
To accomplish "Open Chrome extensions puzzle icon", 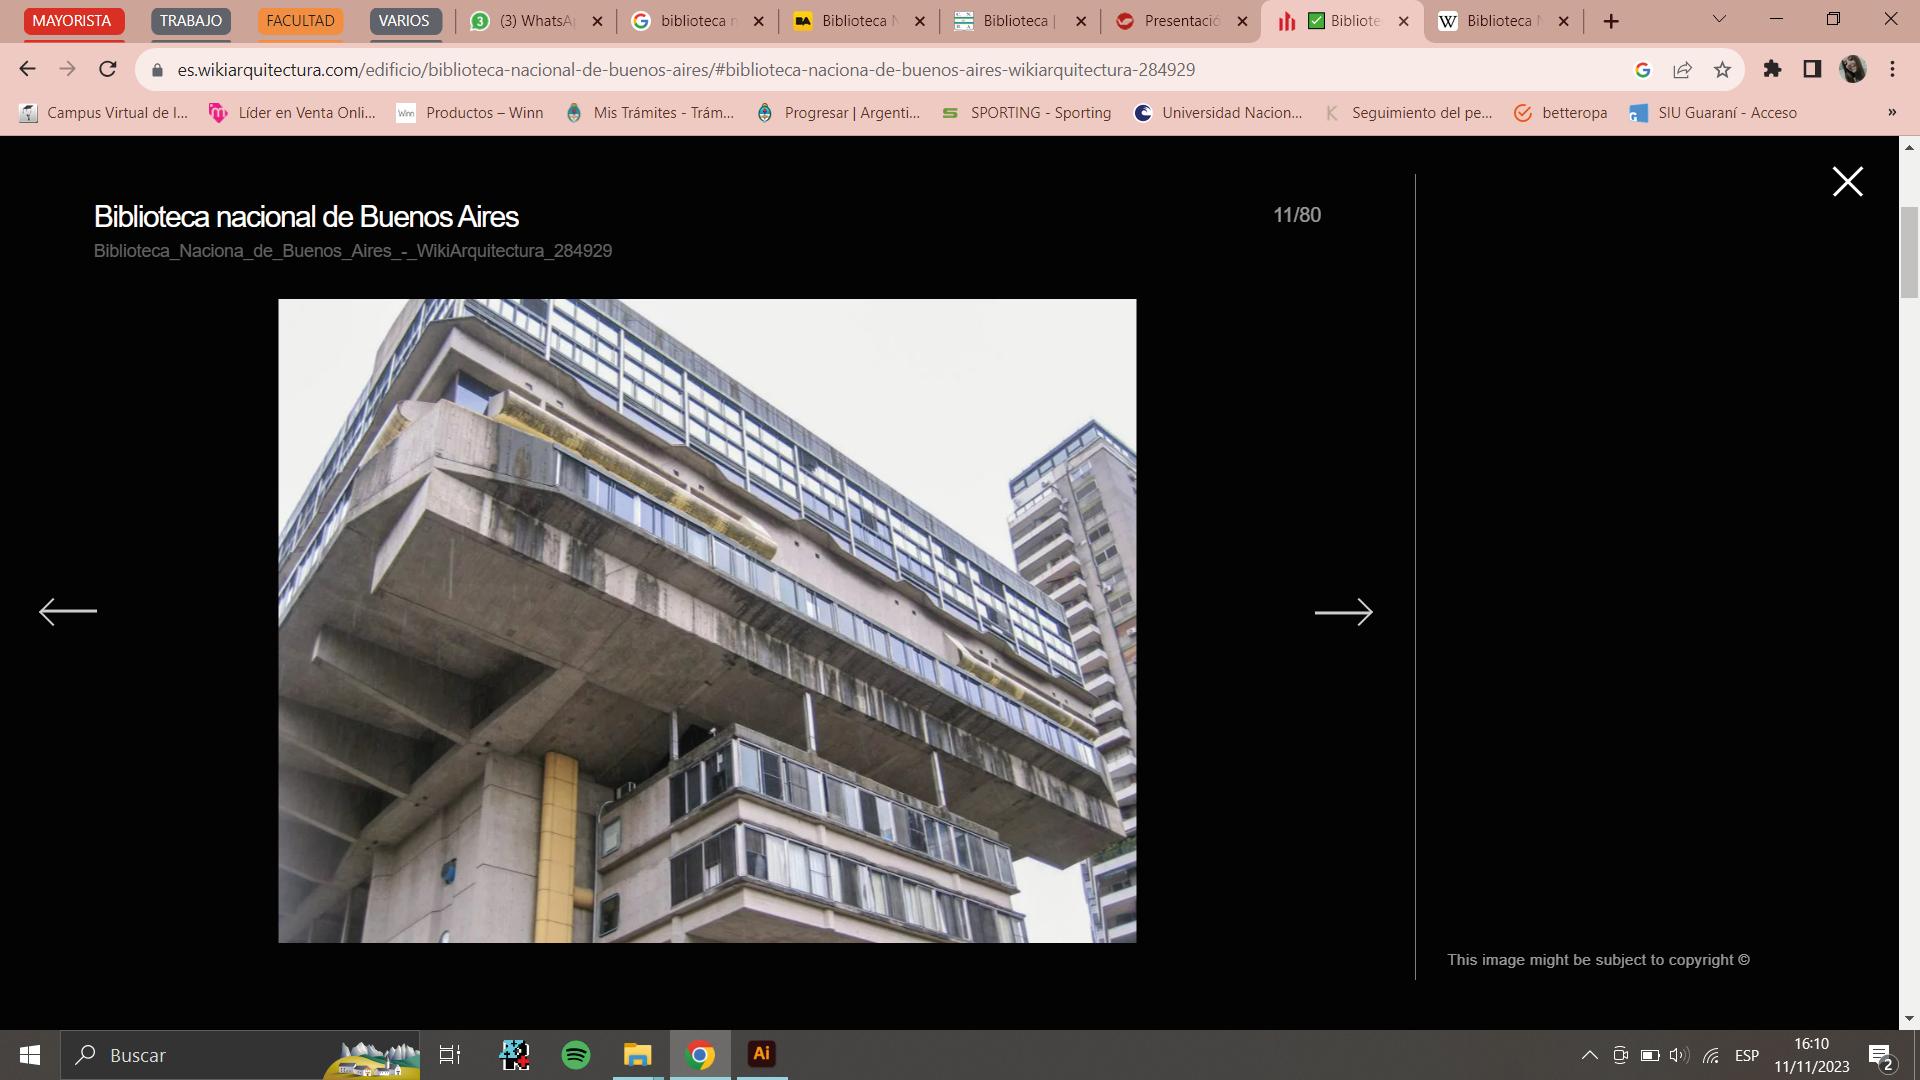I will click(x=1772, y=69).
